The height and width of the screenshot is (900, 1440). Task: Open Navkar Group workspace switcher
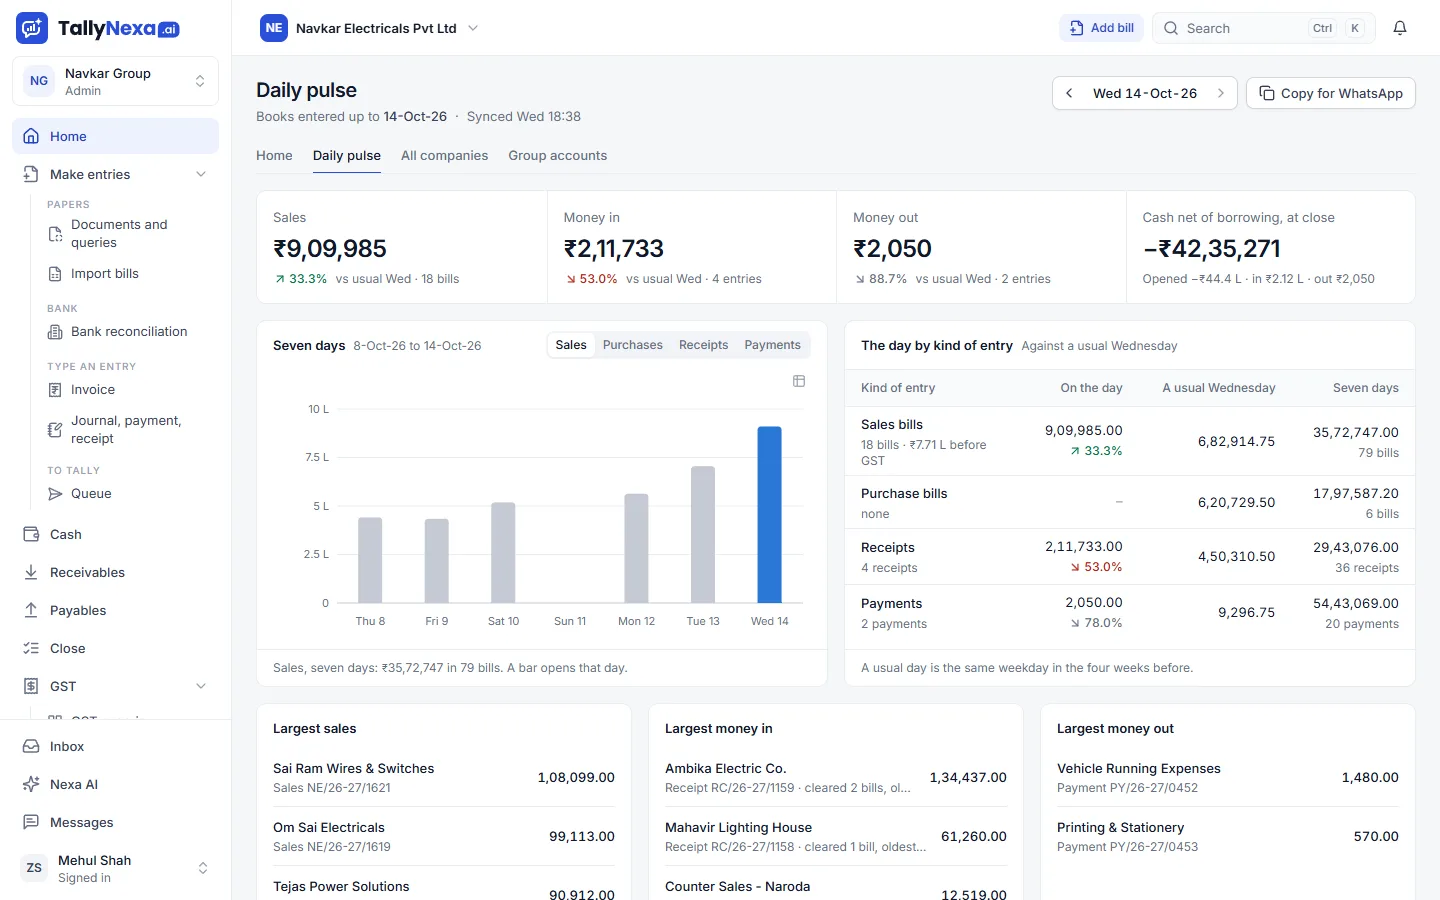[115, 81]
